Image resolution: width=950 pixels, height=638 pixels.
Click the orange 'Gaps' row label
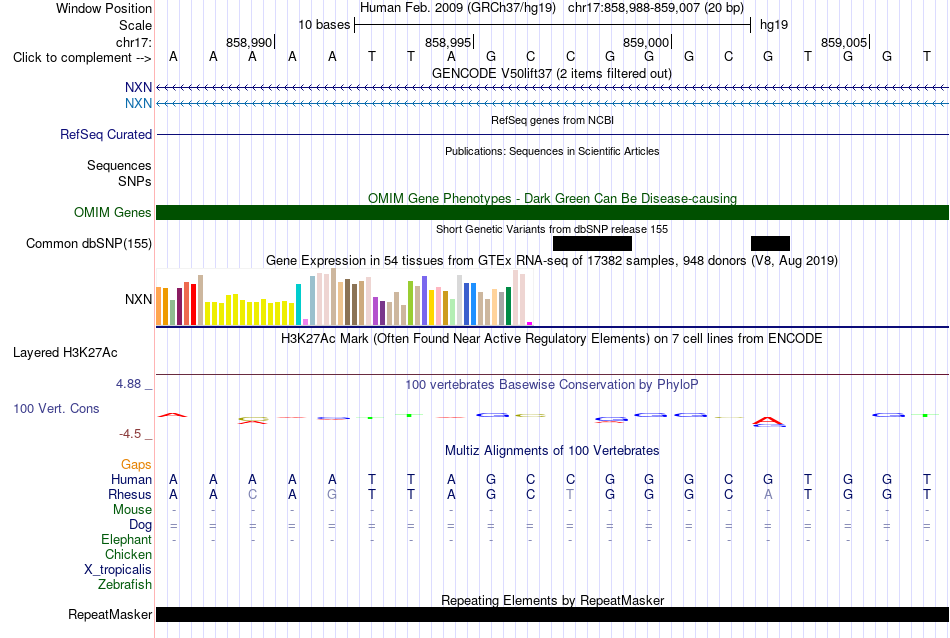(136, 464)
